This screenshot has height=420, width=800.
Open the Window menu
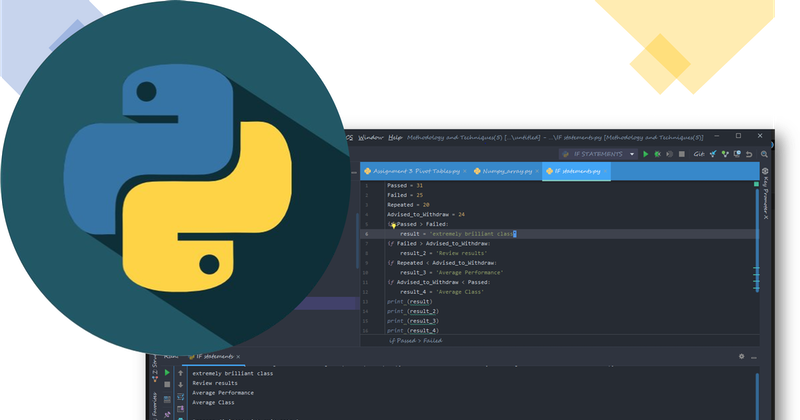pos(370,137)
